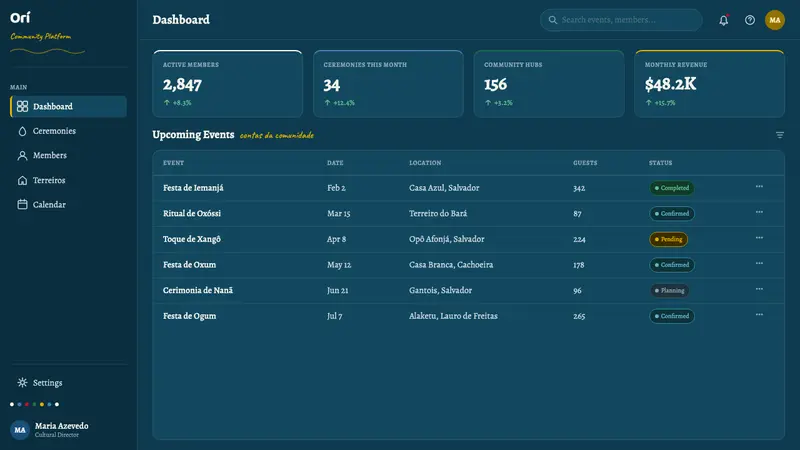Open Calendar page

pyautogui.click(x=68, y=205)
